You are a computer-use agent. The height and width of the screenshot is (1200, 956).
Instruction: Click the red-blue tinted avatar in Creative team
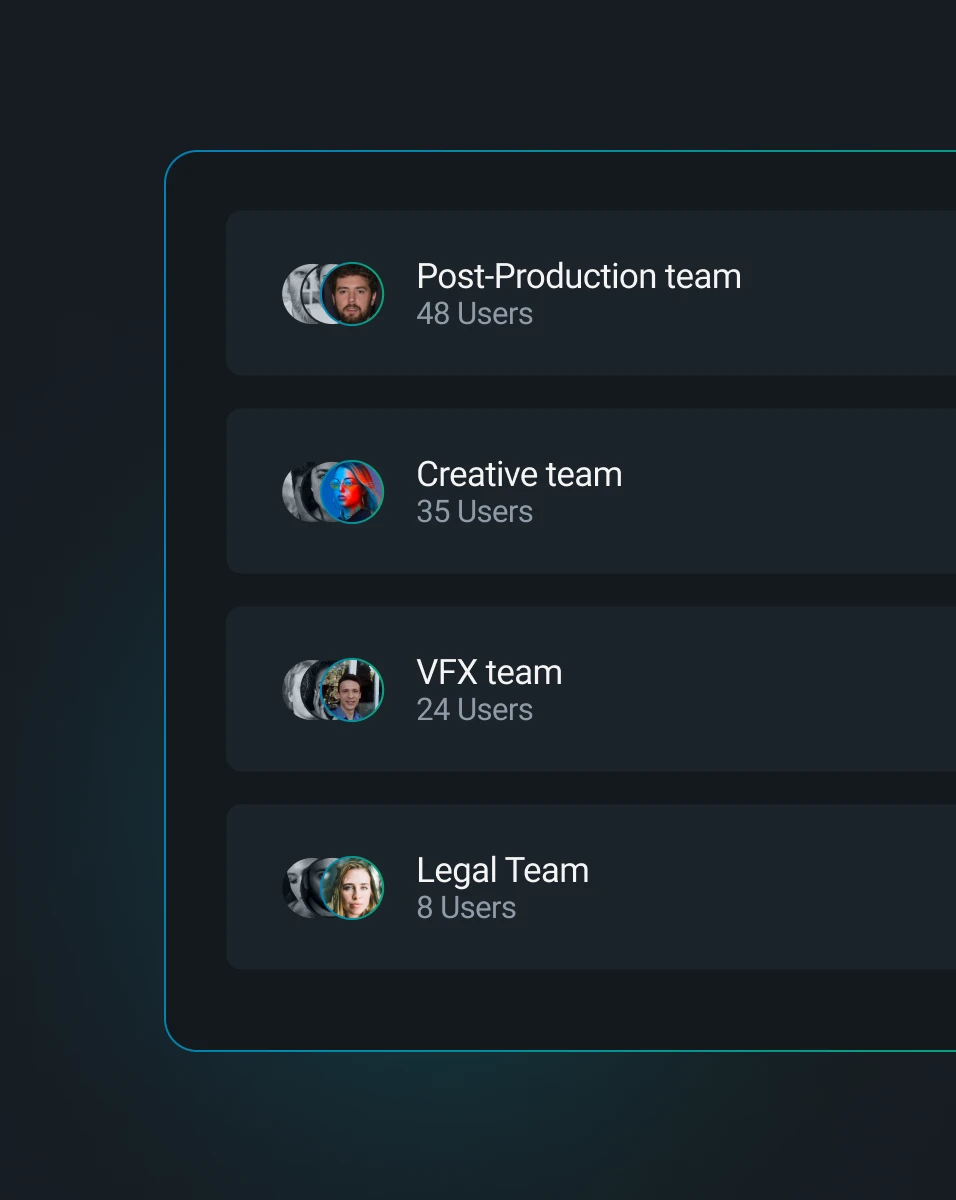pyautogui.click(x=352, y=492)
